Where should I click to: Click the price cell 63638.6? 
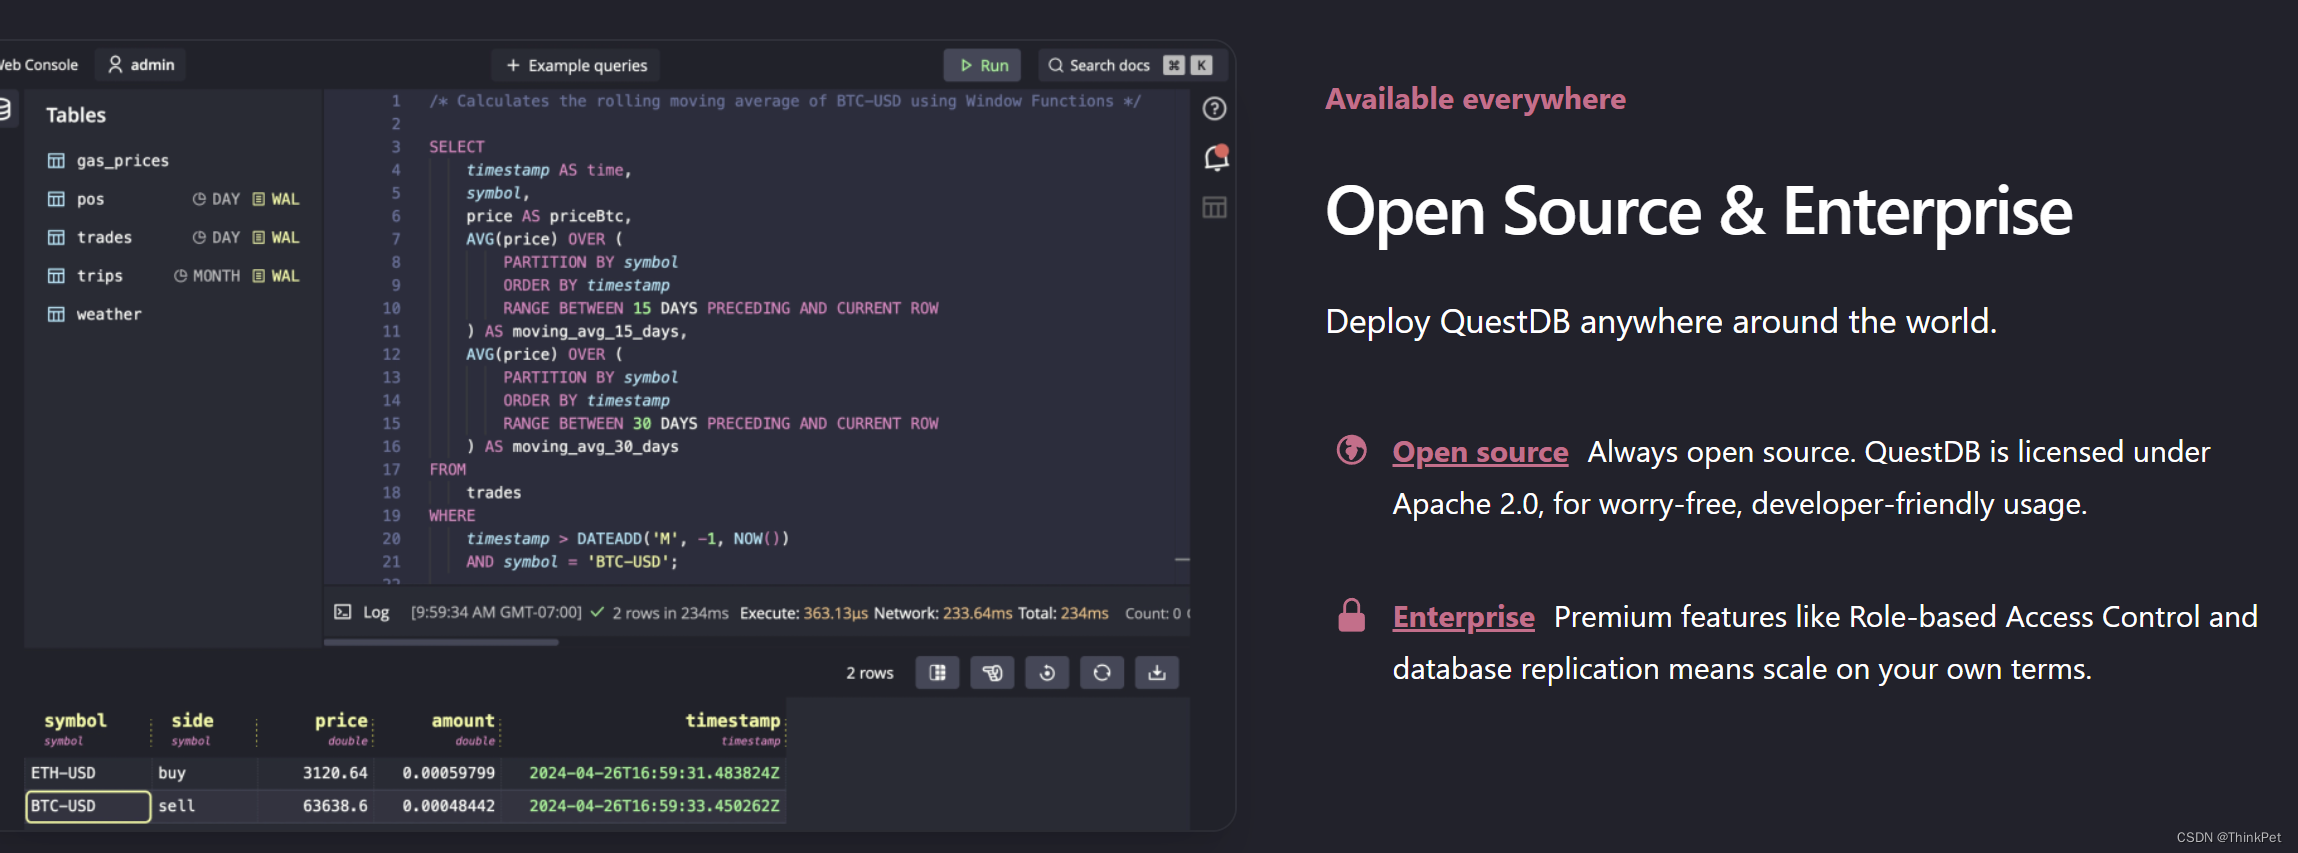coord(316,806)
